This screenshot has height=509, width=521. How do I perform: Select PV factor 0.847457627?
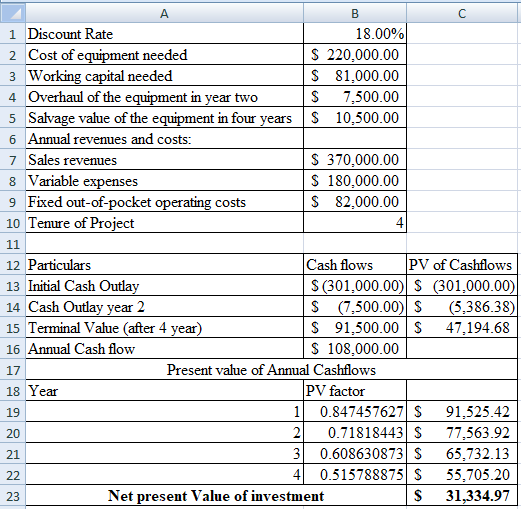coord(355,412)
